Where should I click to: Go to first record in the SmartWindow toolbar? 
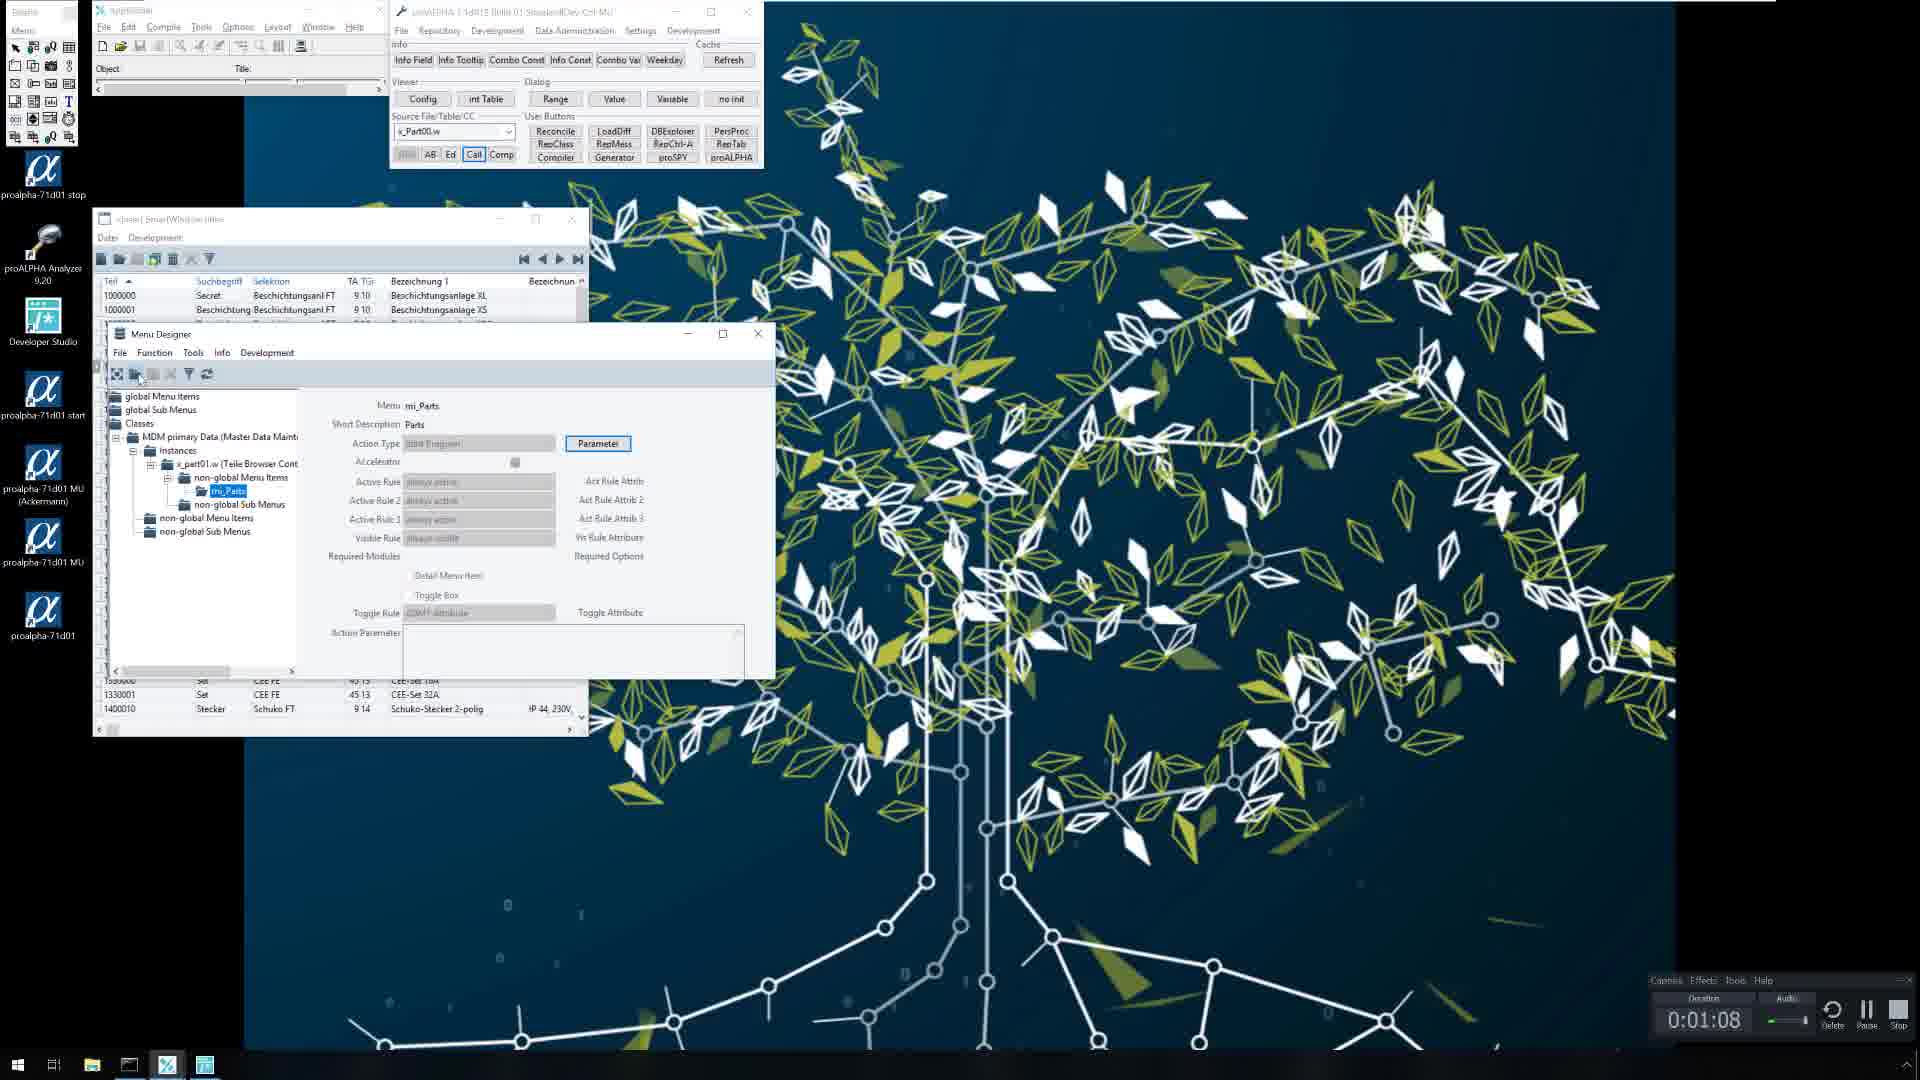pyautogui.click(x=524, y=259)
